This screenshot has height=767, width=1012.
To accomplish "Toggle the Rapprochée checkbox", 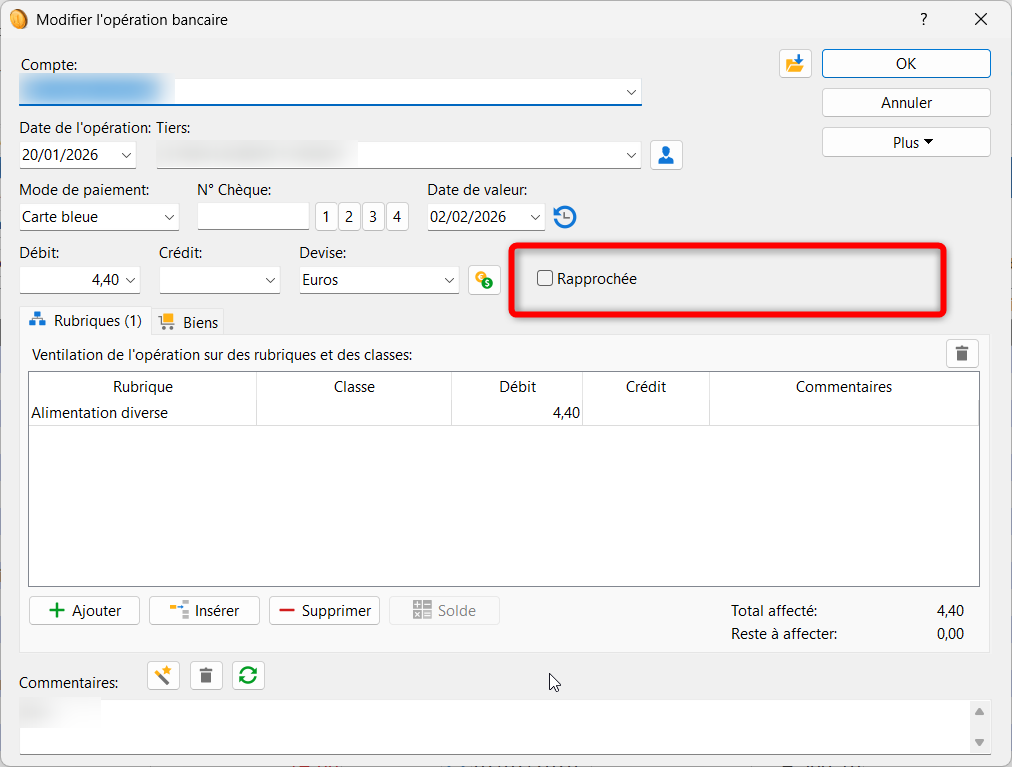I will (x=545, y=279).
